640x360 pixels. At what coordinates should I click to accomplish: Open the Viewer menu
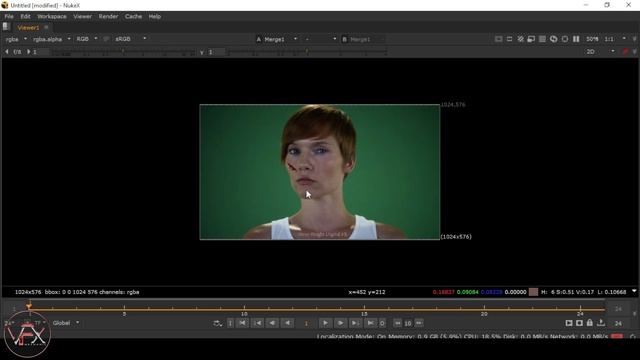82,16
